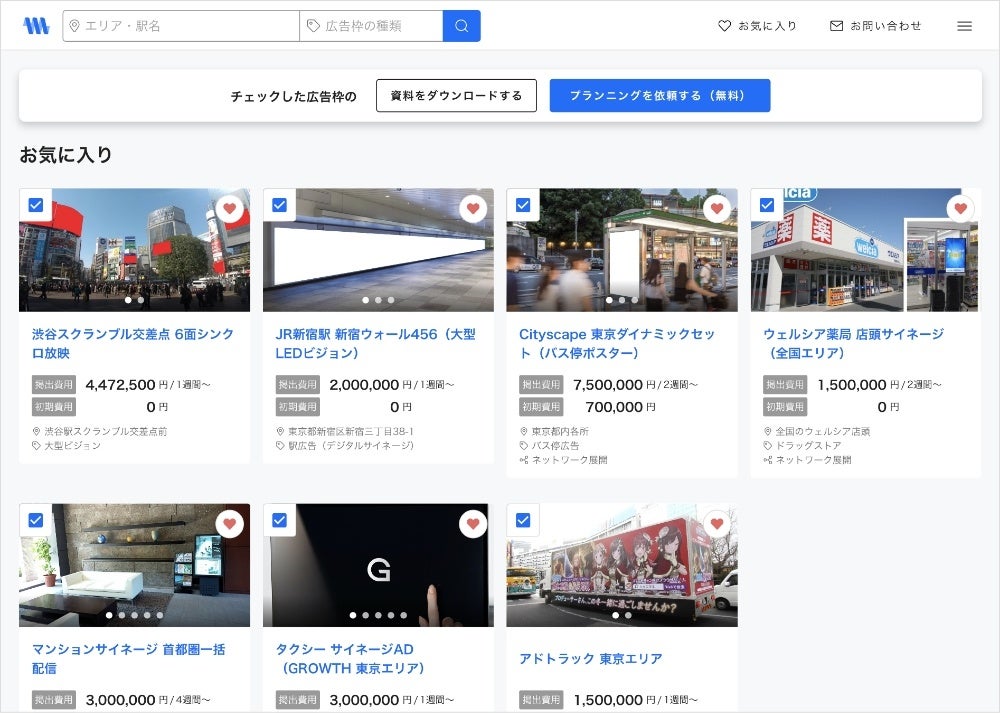The width and height of the screenshot is (1000, 713).
Task: Click heart on the ad truck card
Action: point(717,524)
